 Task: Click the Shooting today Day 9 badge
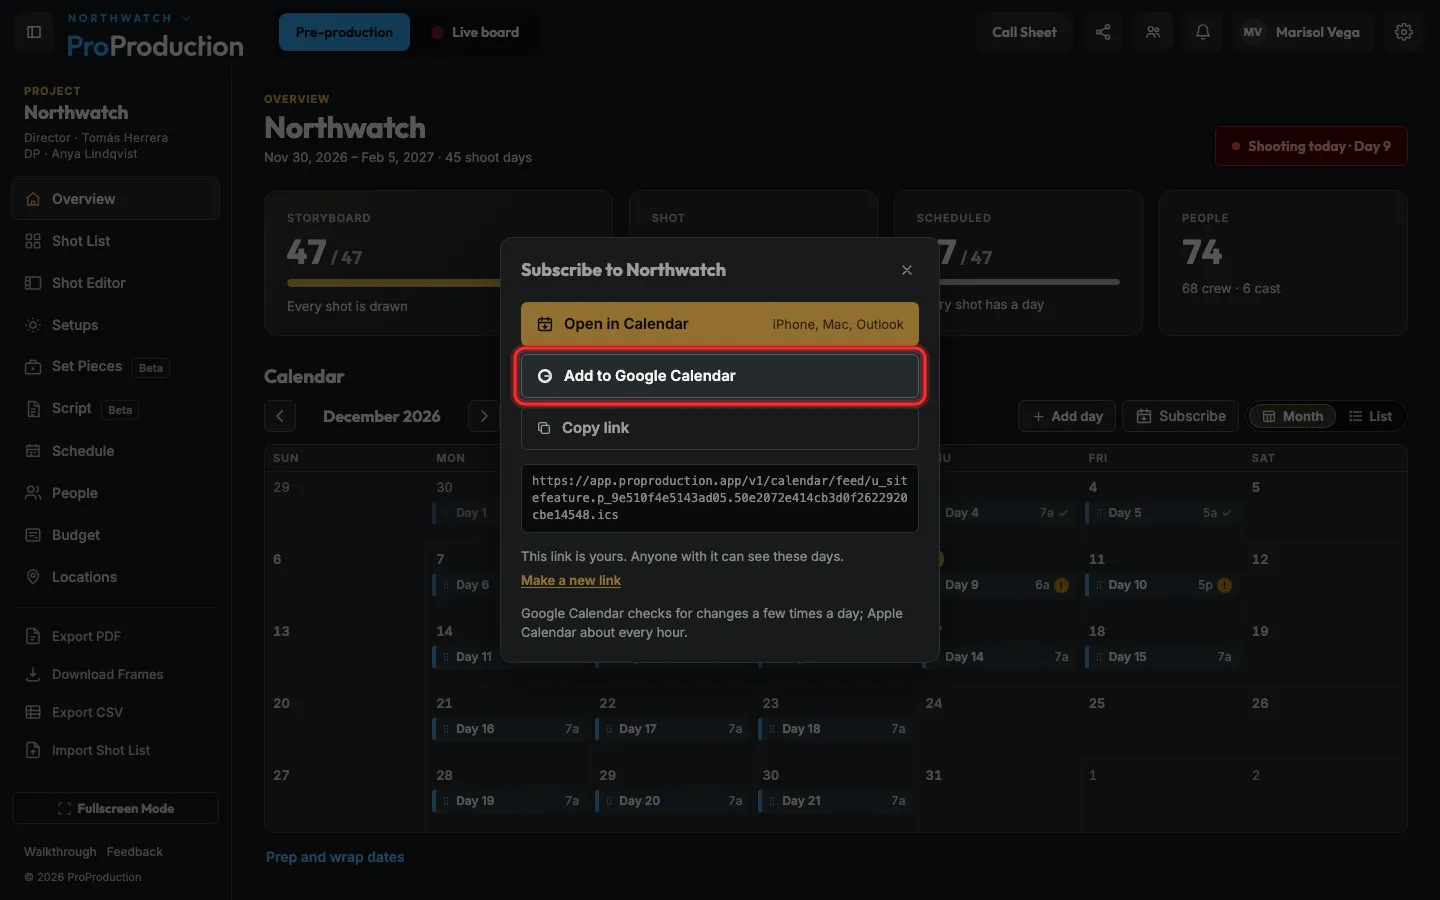(1311, 146)
